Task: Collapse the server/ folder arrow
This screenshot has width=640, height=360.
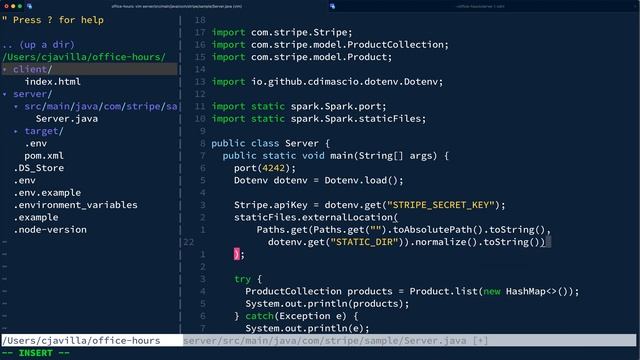Action: [5, 94]
